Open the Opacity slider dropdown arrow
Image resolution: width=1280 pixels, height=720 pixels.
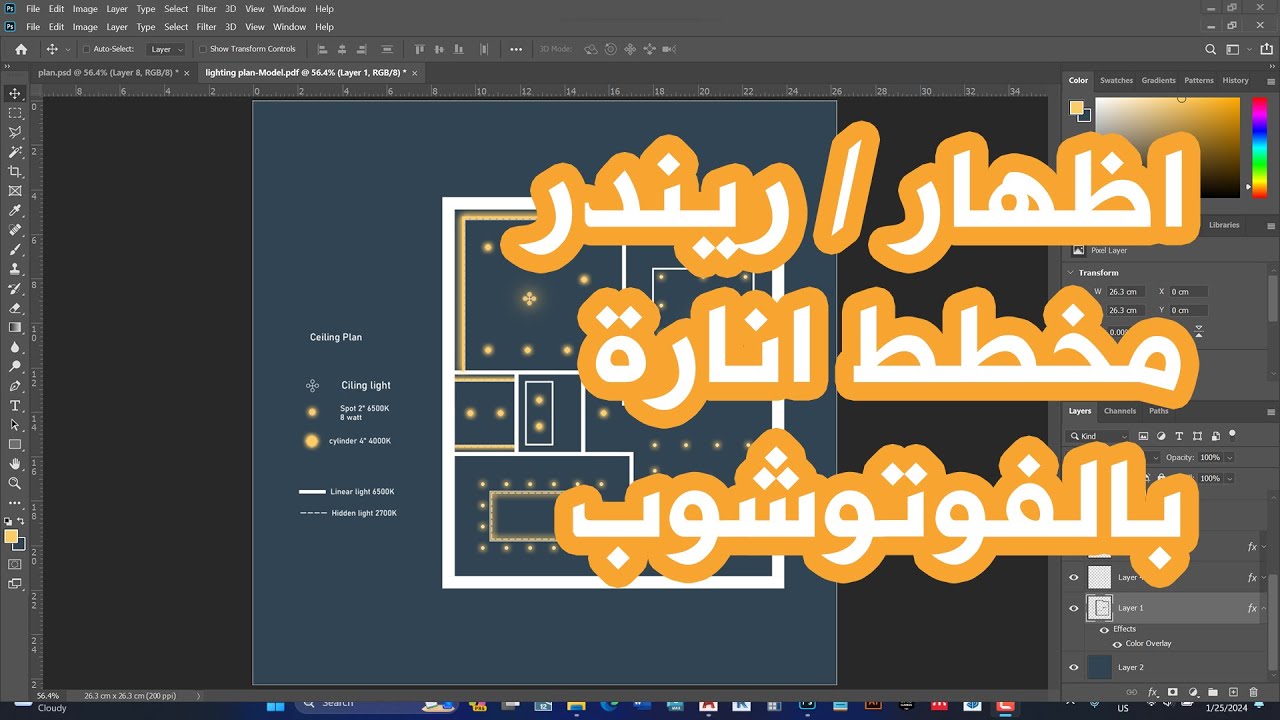1229,457
